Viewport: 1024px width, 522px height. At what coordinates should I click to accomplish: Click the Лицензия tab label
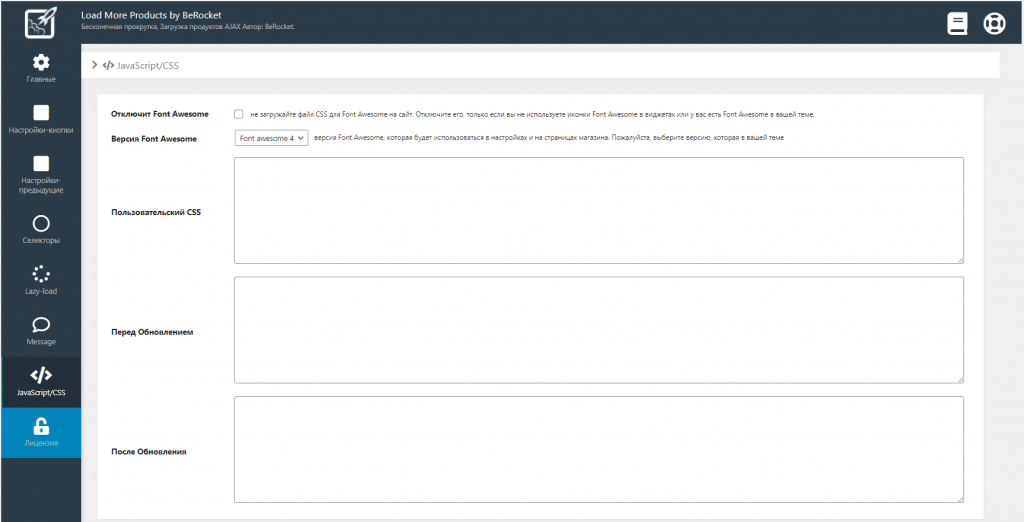point(41,442)
